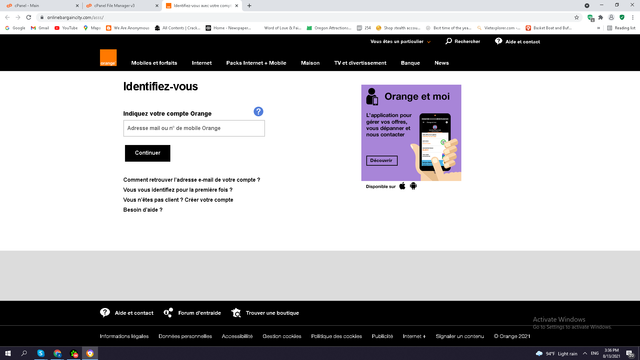
Task: Open 'Mobiles et forfaits' menu
Action: tap(154, 63)
